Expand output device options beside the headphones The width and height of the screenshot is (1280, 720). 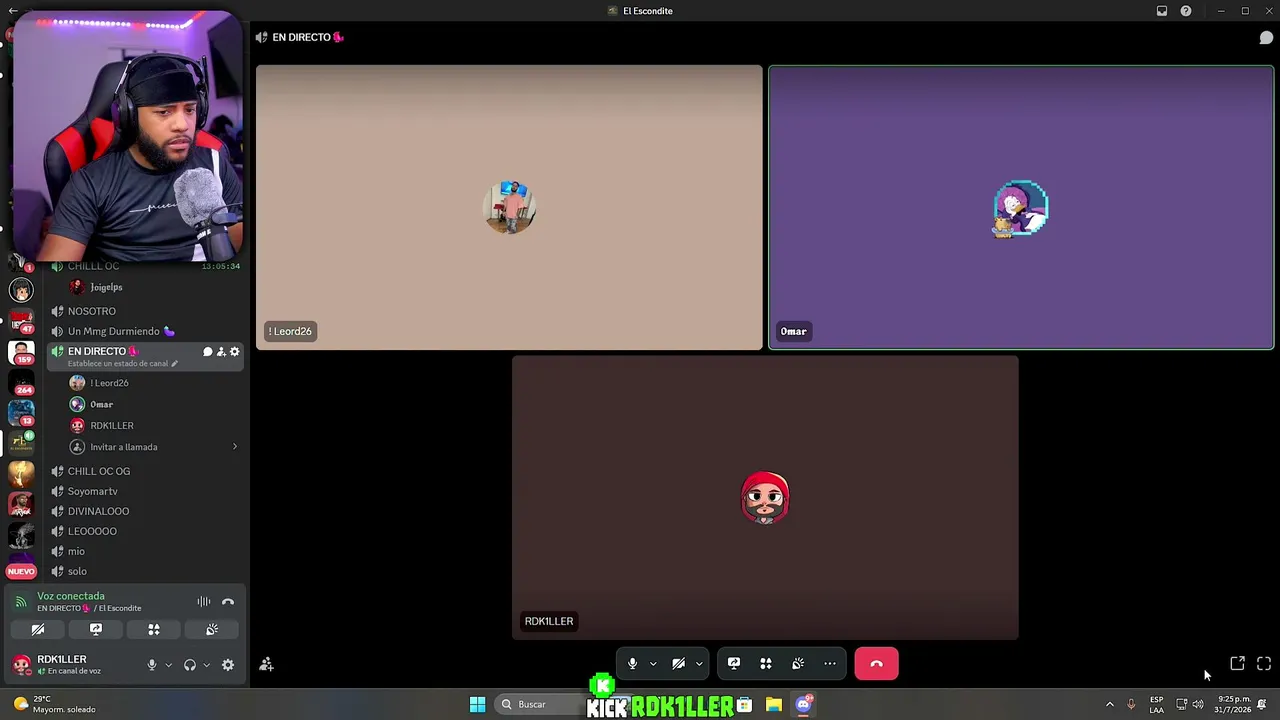206,665
